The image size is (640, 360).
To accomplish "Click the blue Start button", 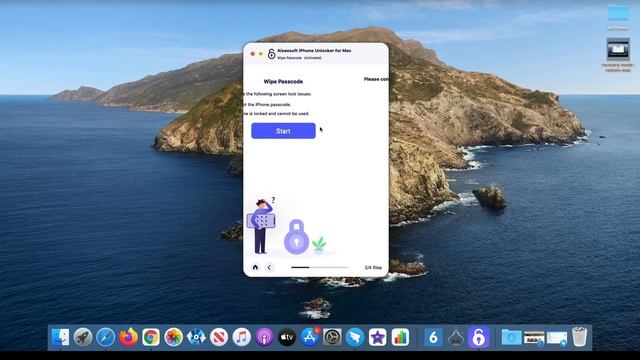I will coord(283,131).
